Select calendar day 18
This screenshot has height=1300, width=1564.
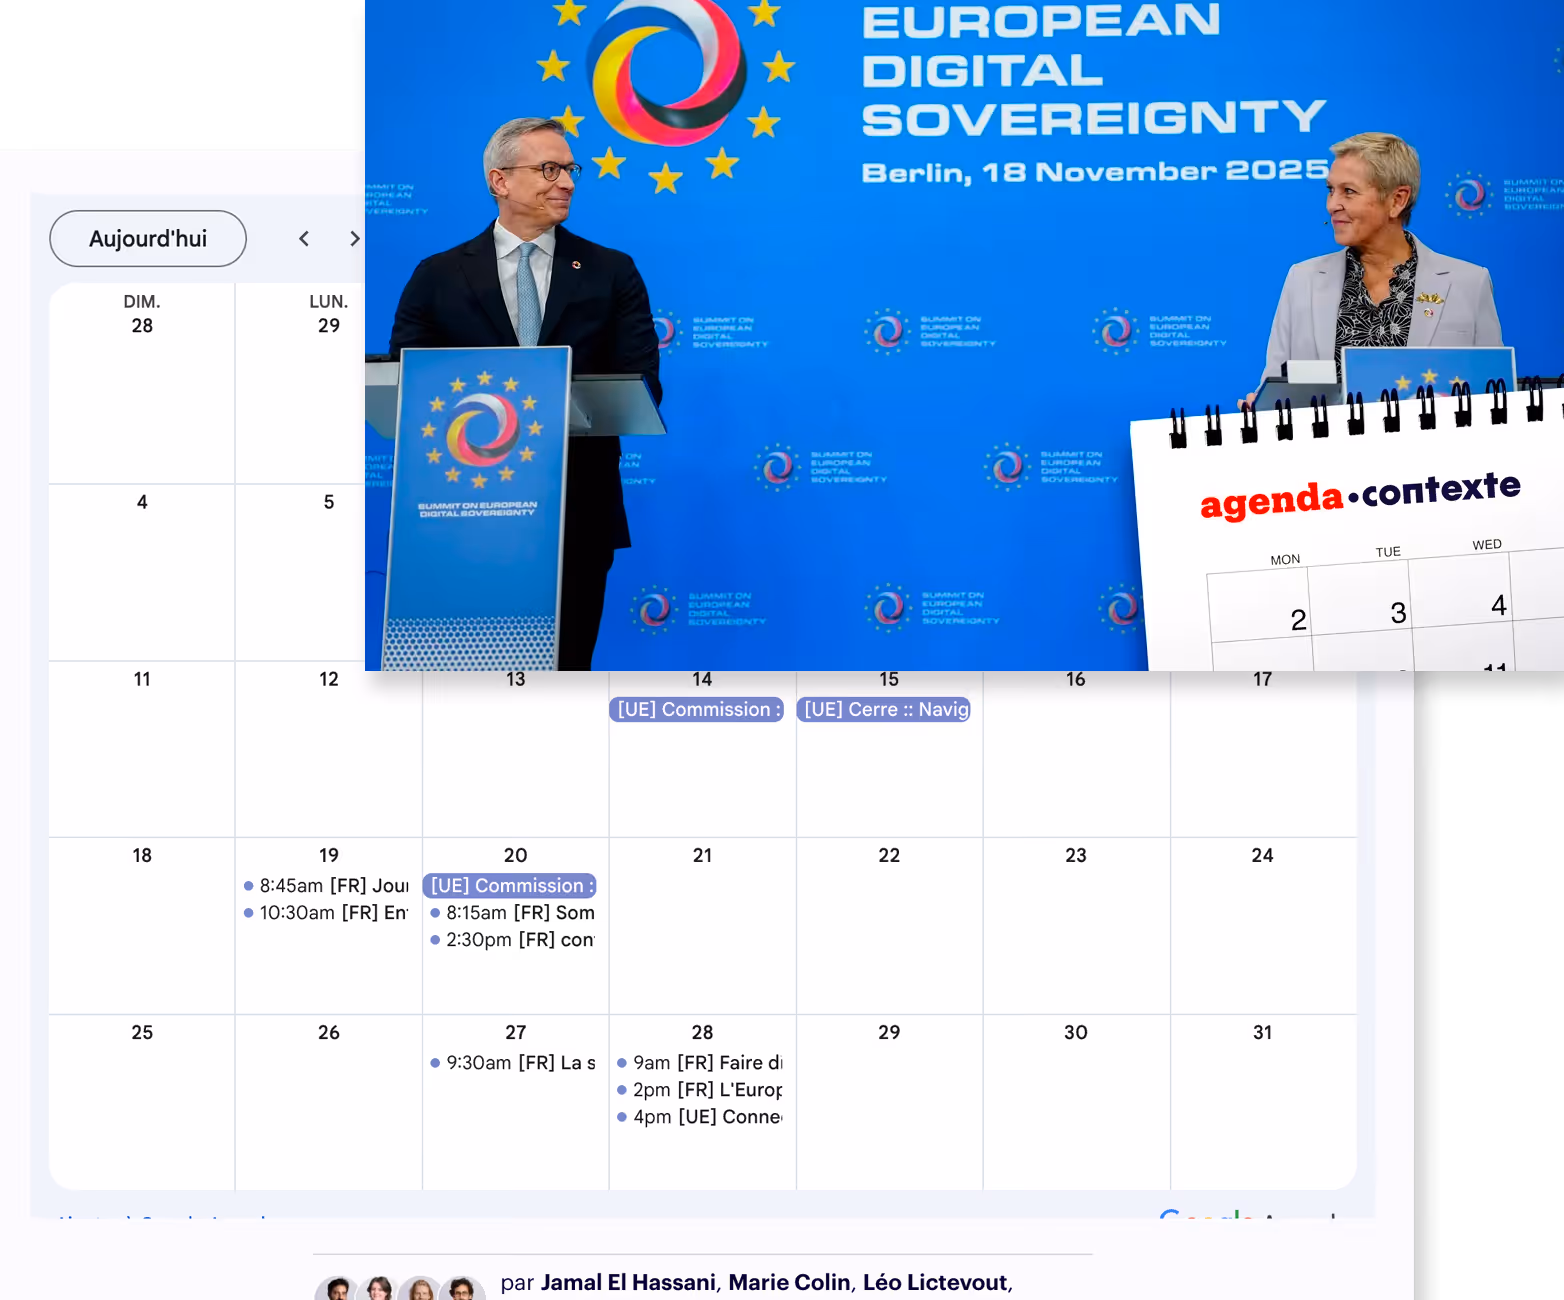142,856
